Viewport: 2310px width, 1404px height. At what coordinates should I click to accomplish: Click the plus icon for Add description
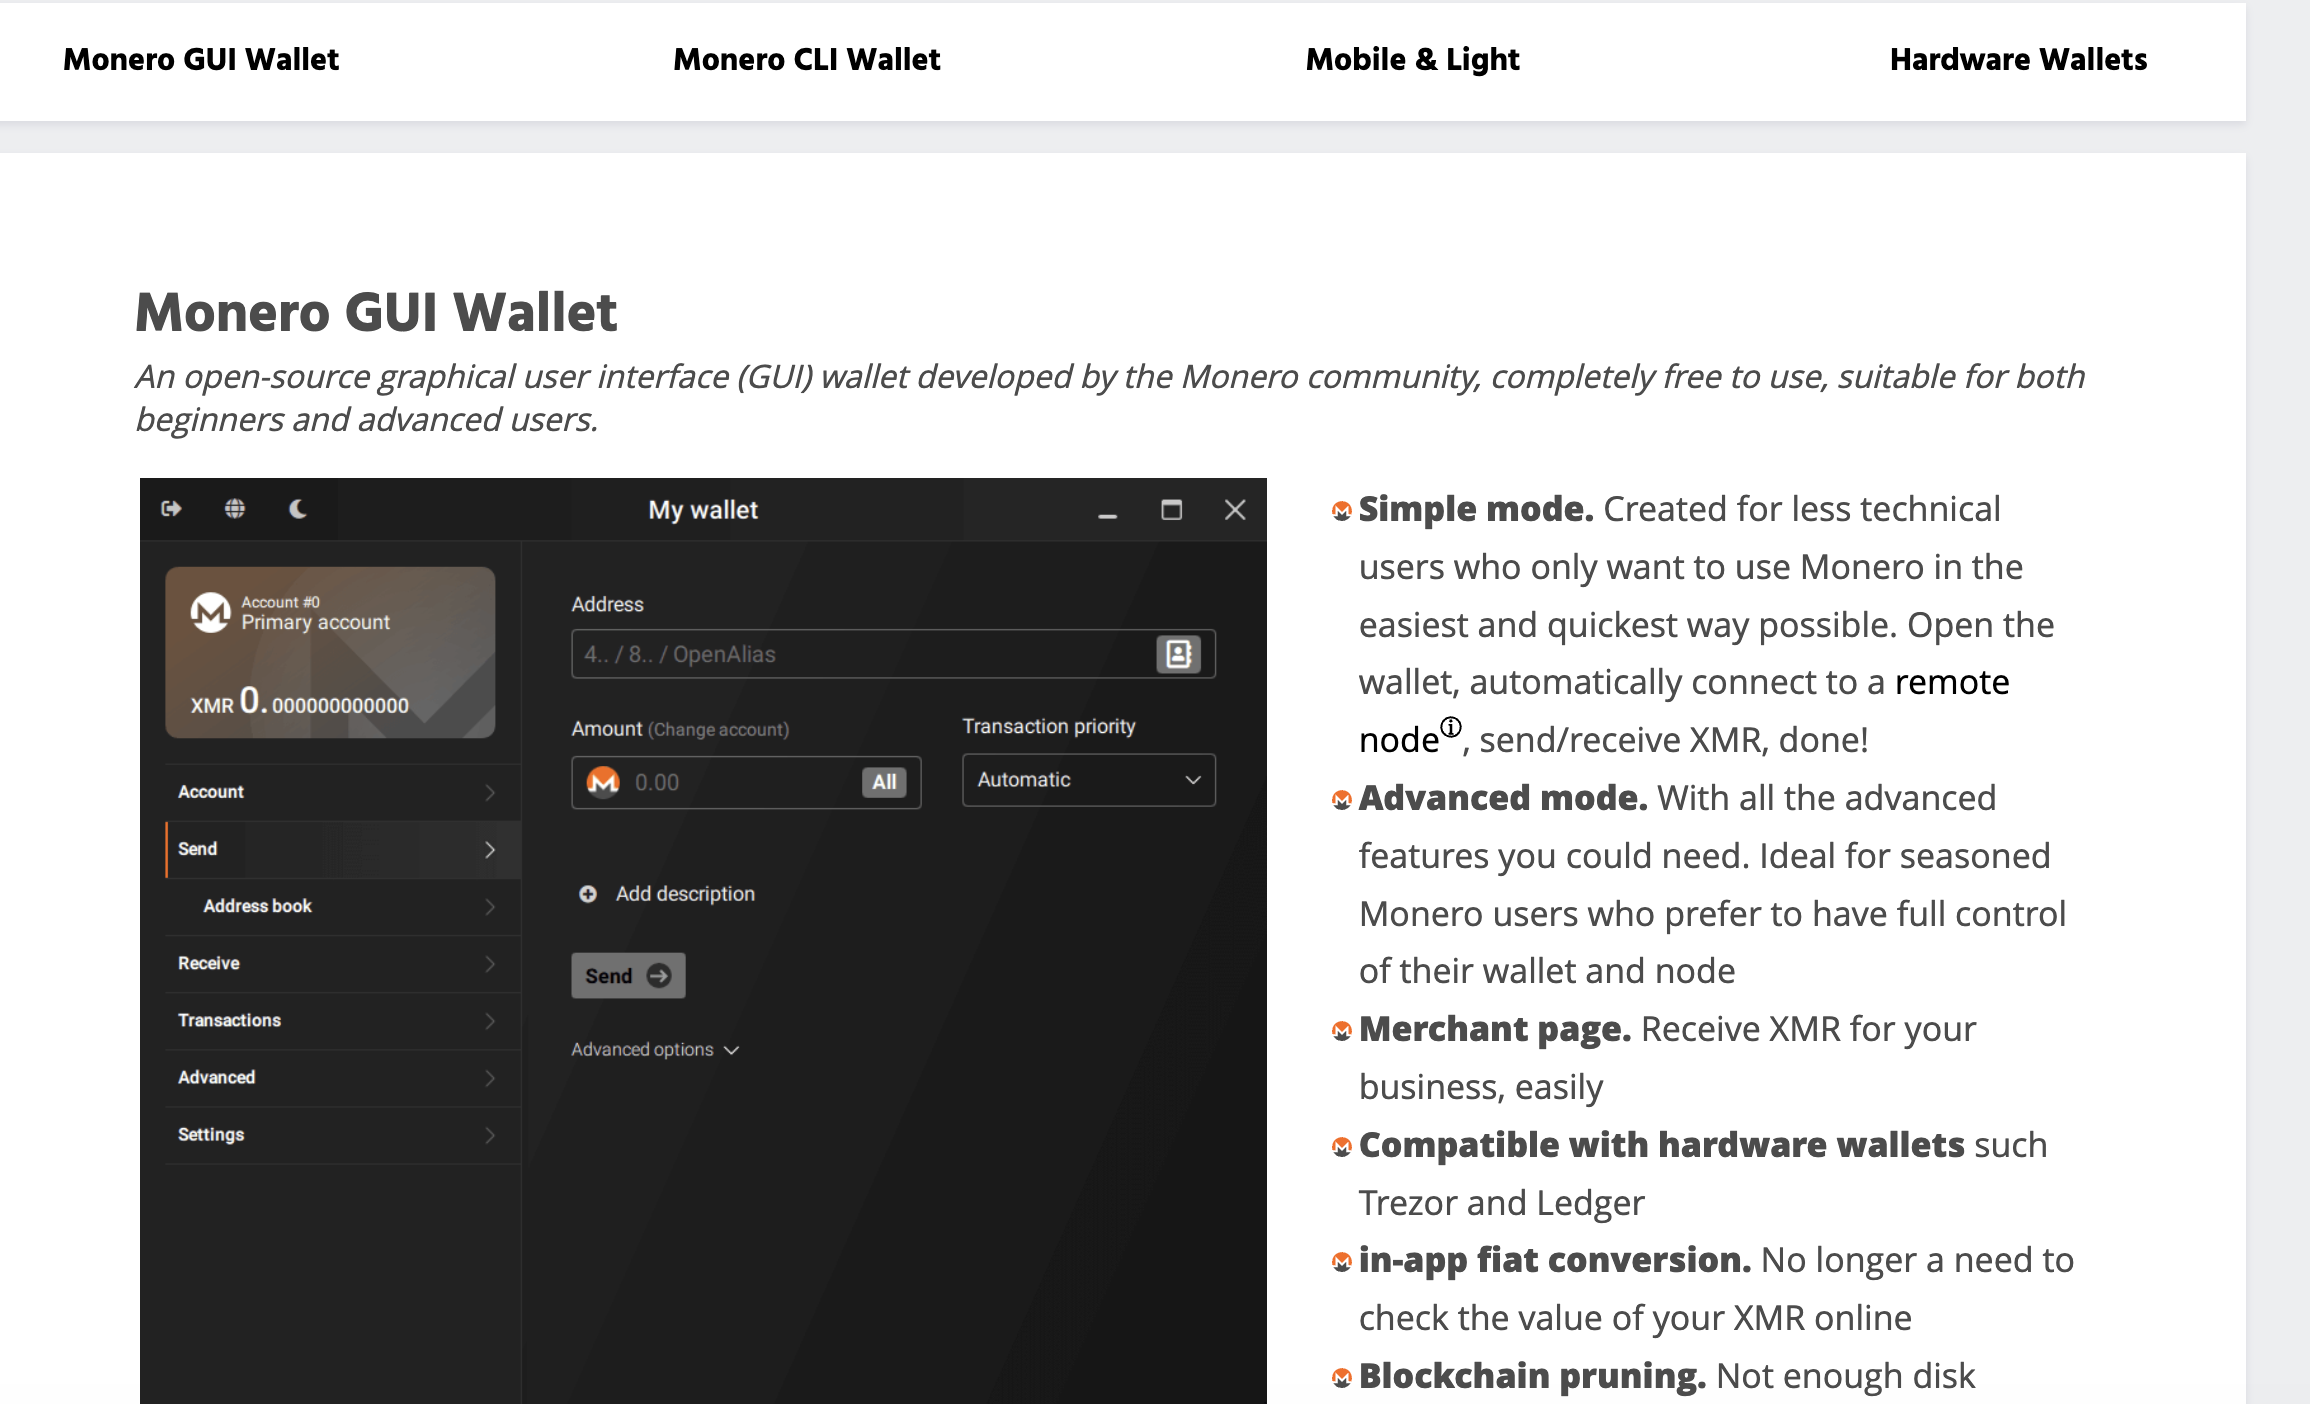pos(588,894)
